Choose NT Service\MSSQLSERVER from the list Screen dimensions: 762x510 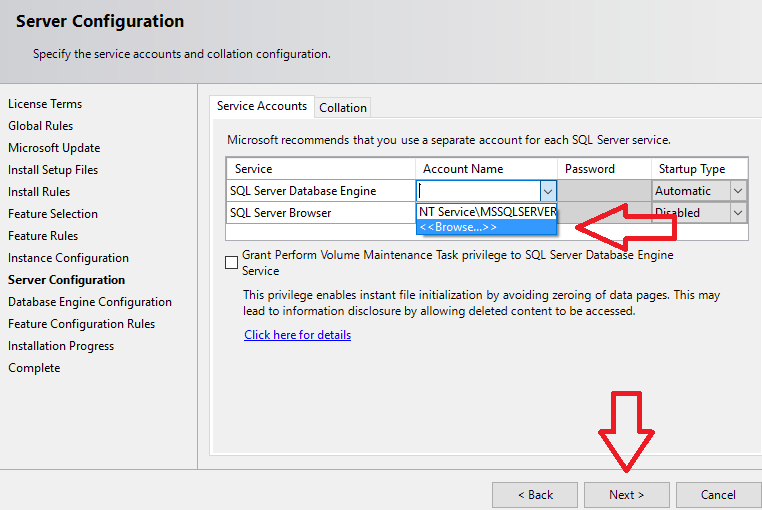(486, 212)
